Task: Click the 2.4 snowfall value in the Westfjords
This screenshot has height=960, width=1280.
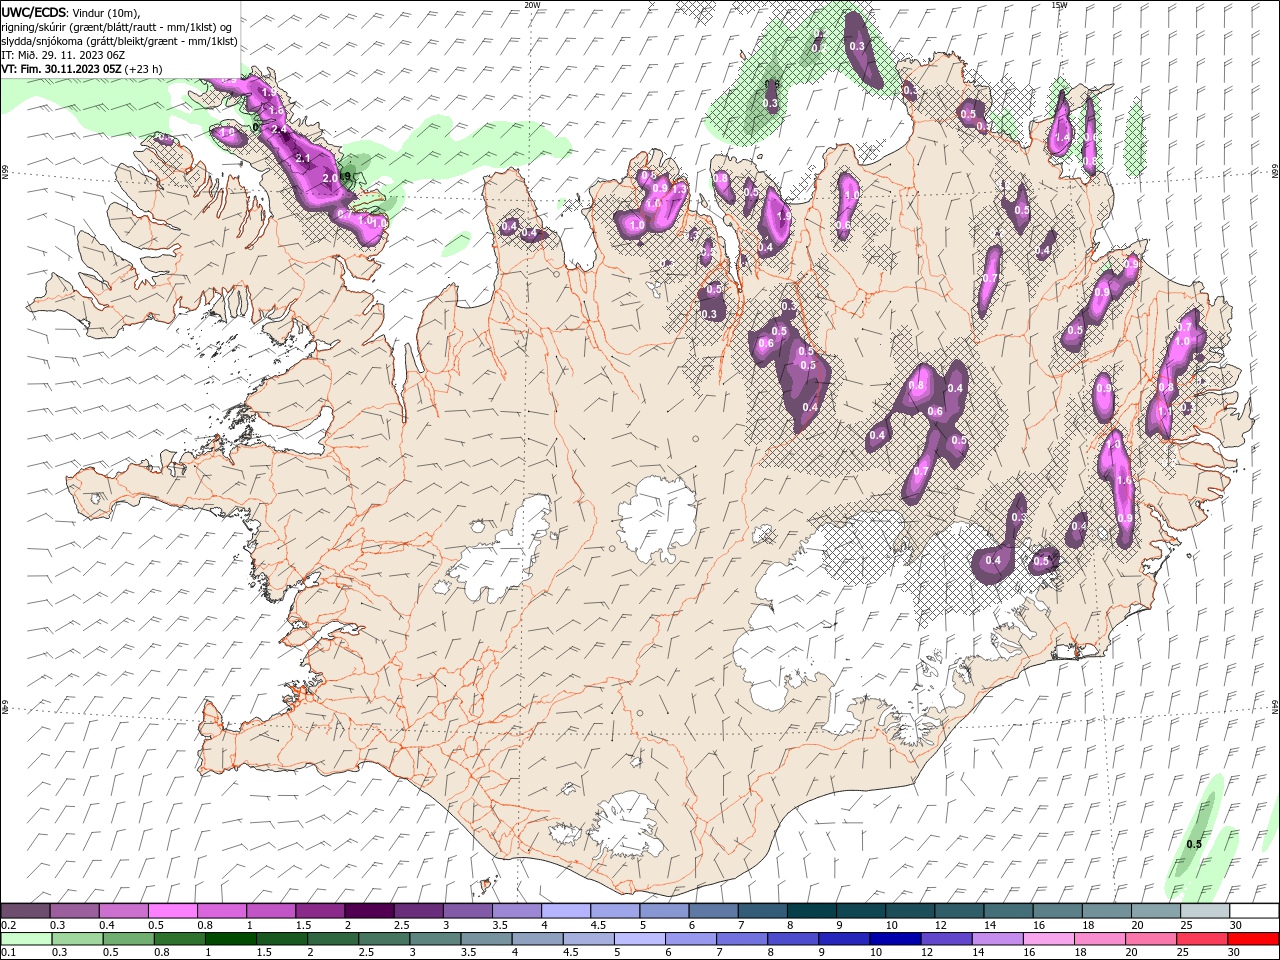Action: pos(279,130)
